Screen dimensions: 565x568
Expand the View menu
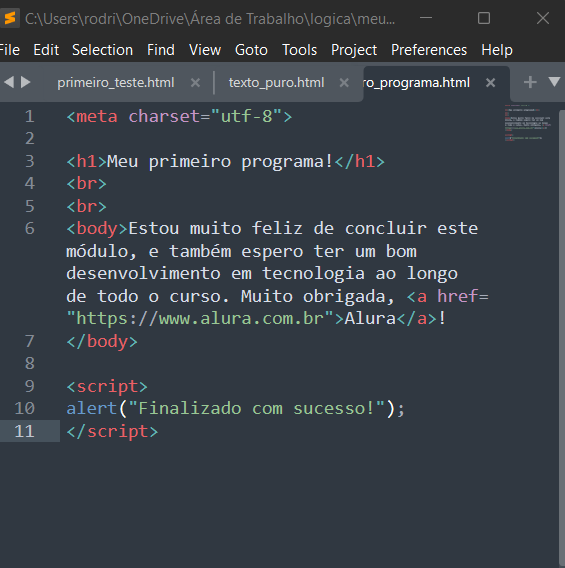click(x=205, y=50)
